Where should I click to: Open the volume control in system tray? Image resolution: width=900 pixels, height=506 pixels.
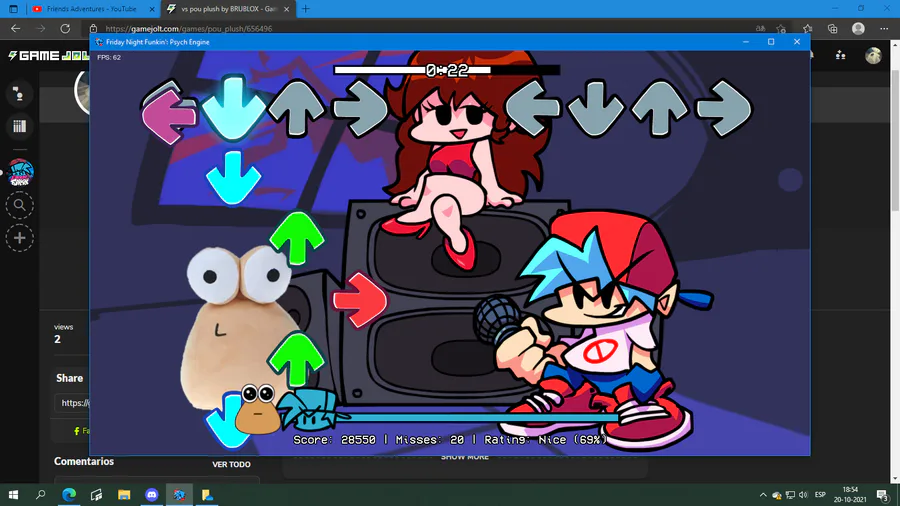(x=804, y=495)
